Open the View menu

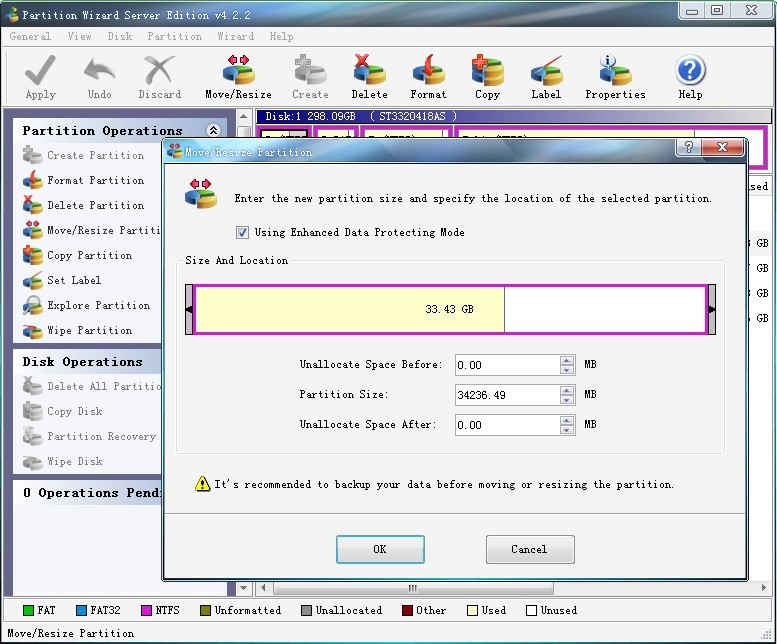pyautogui.click(x=79, y=36)
